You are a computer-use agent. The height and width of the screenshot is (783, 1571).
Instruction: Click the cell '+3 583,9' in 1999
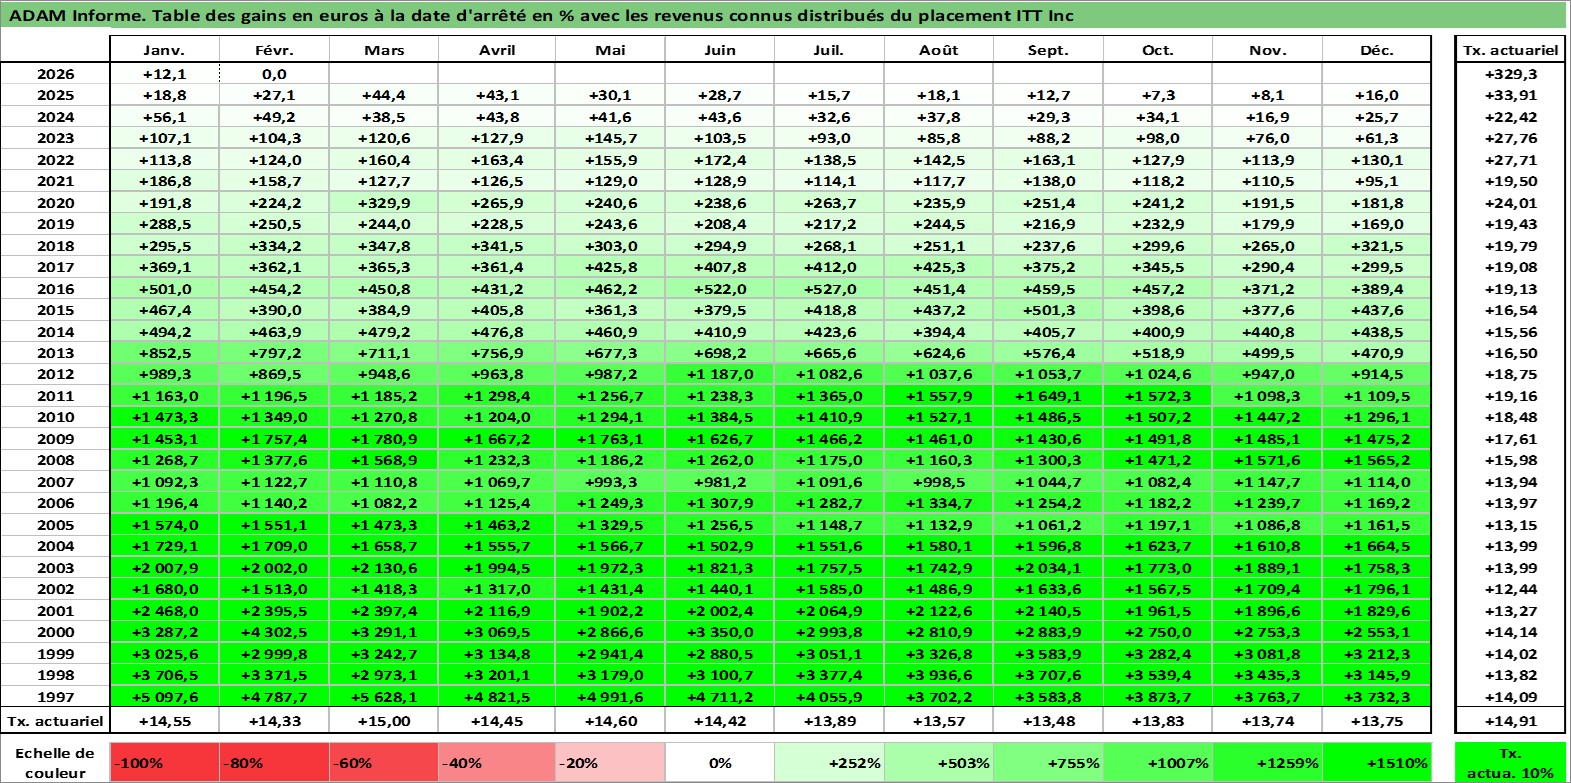1048,654
